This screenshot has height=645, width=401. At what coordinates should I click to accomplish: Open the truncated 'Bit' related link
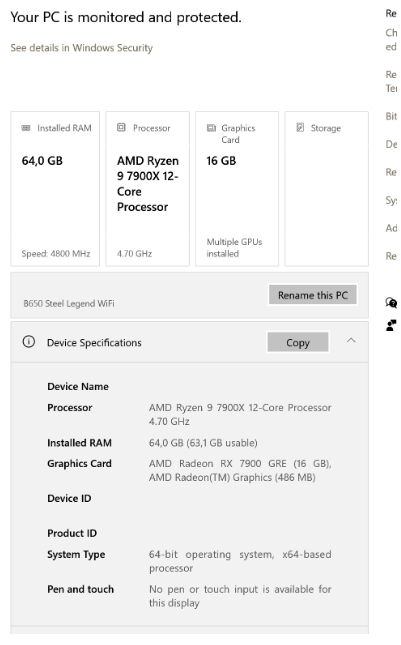[x=391, y=116]
